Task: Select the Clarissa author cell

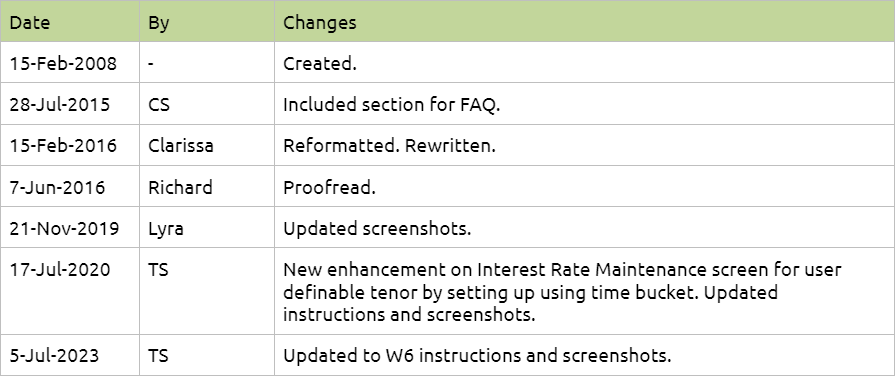Action: (x=207, y=145)
